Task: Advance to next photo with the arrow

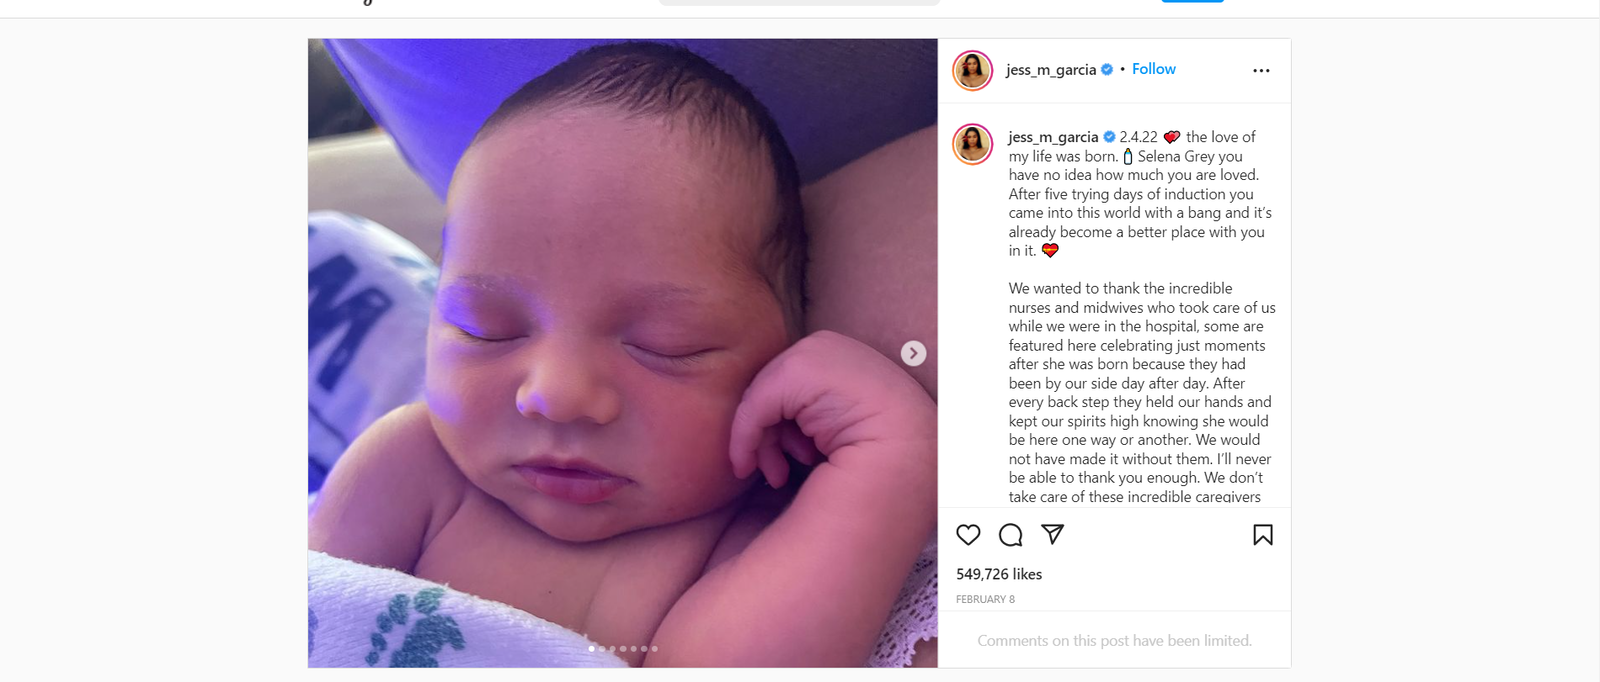Action: click(913, 353)
